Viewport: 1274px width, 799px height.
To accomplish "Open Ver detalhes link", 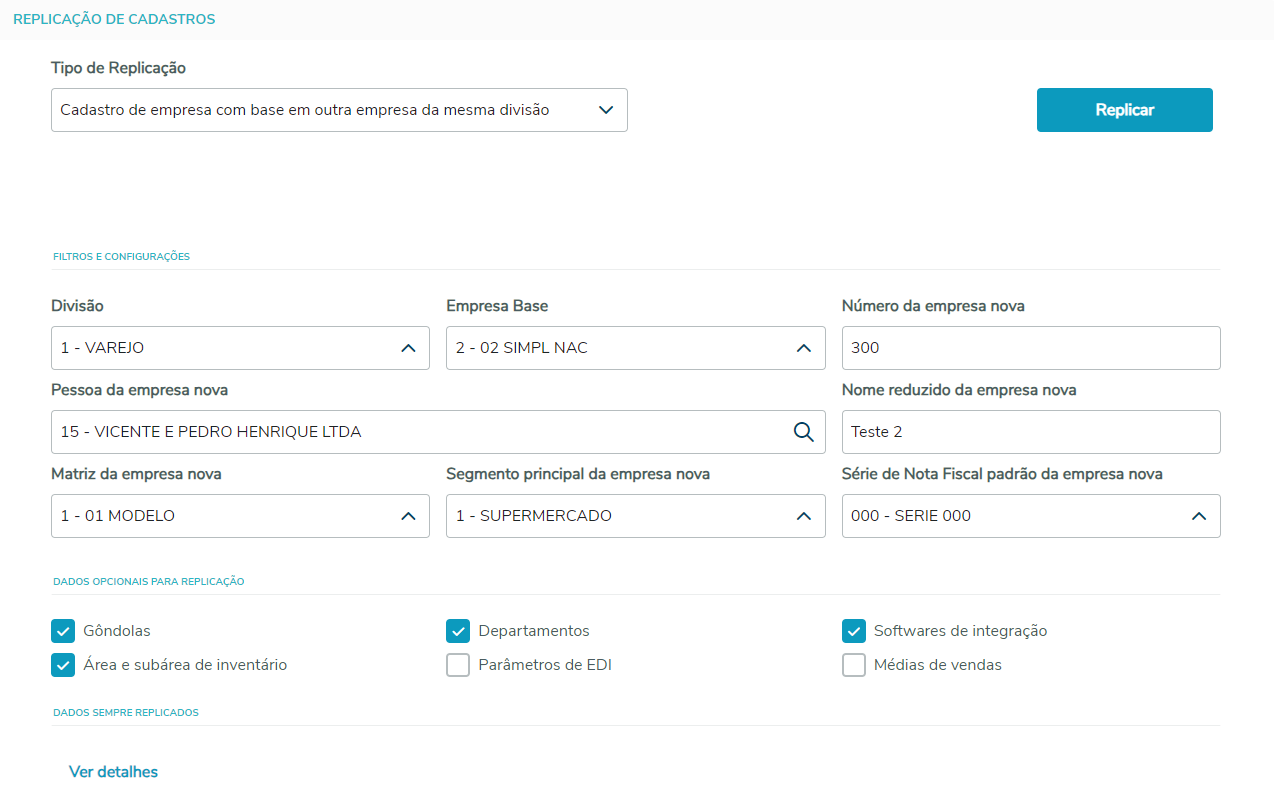I will 113,772.
